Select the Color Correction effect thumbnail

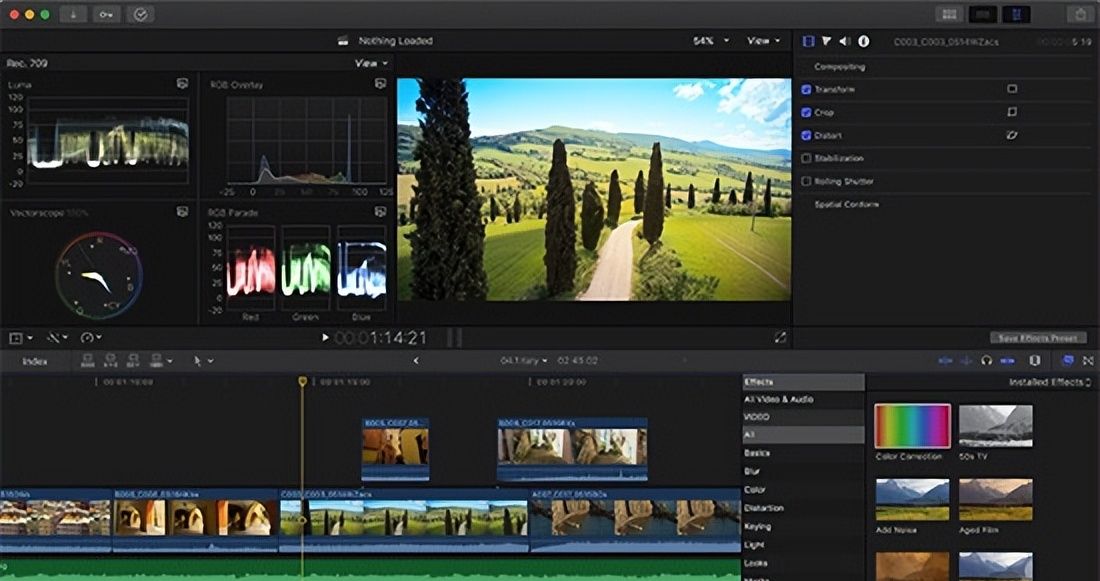point(912,426)
